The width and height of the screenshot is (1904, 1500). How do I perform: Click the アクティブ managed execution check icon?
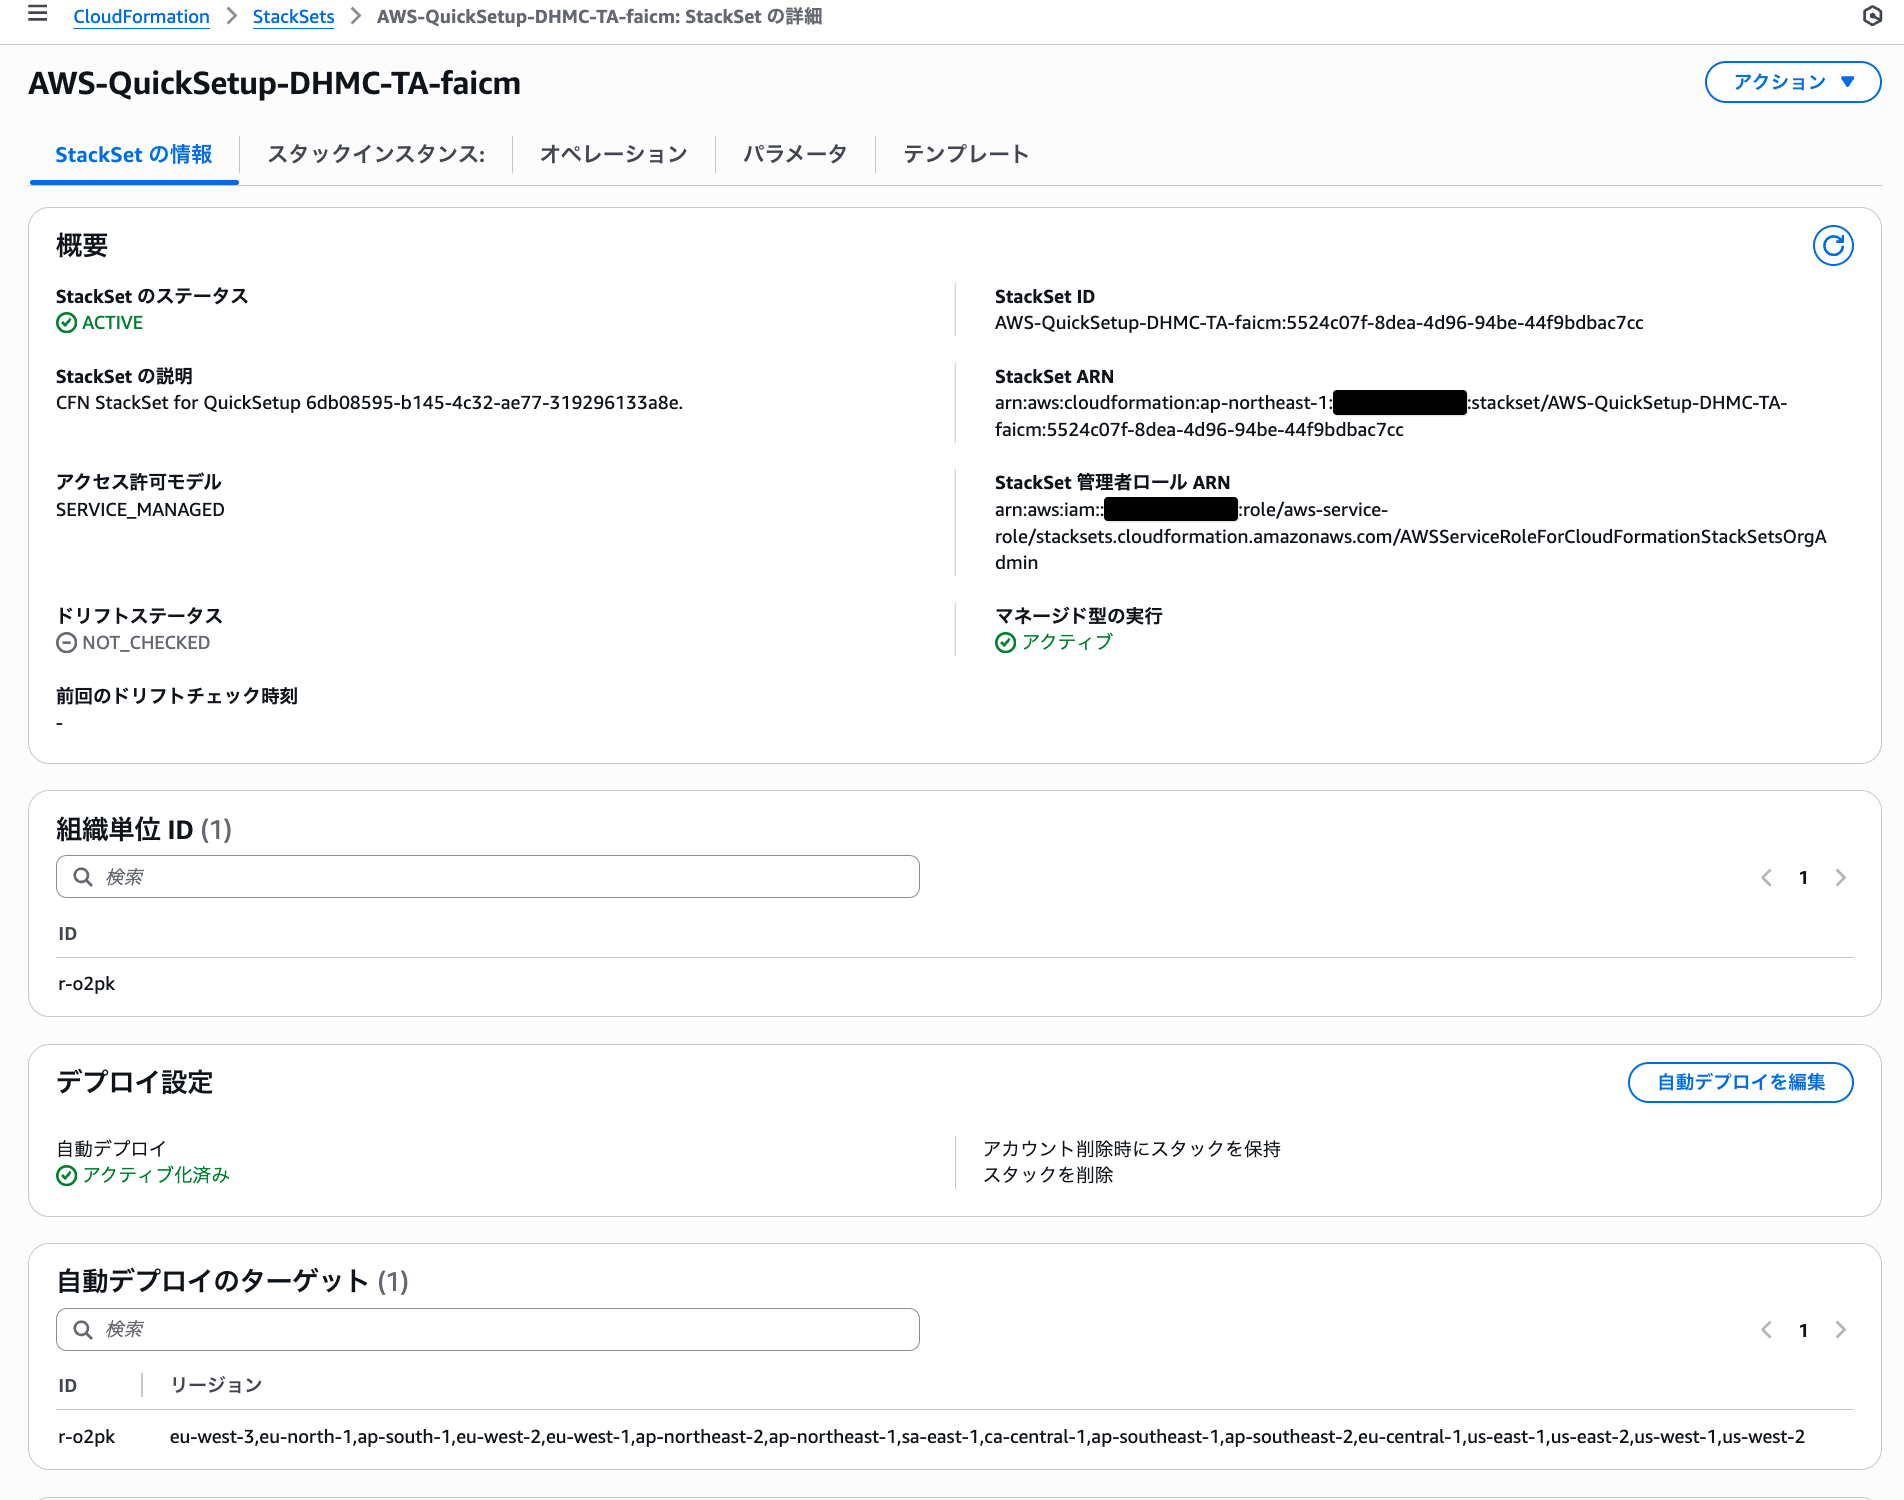(x=1006, y=643)
